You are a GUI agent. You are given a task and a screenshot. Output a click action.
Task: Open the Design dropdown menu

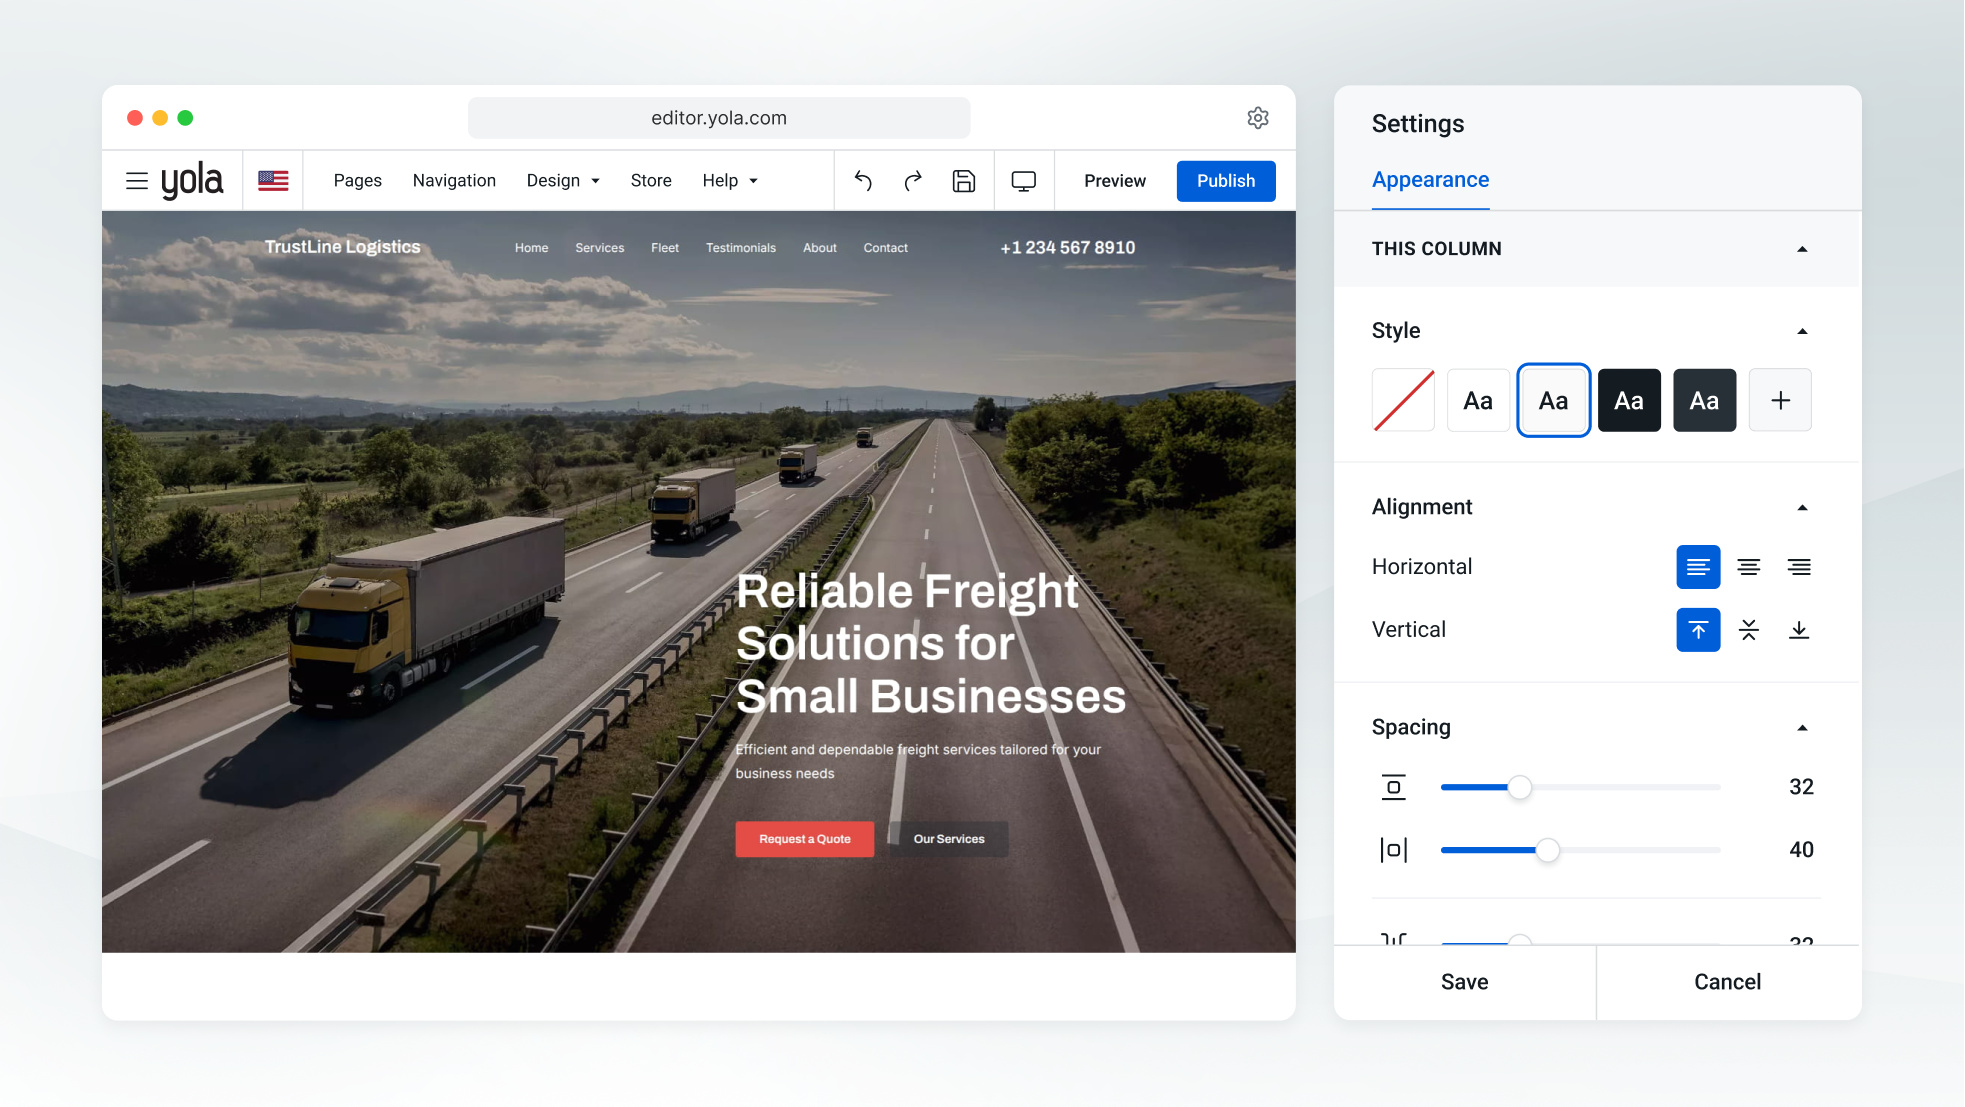click(563, 181)
